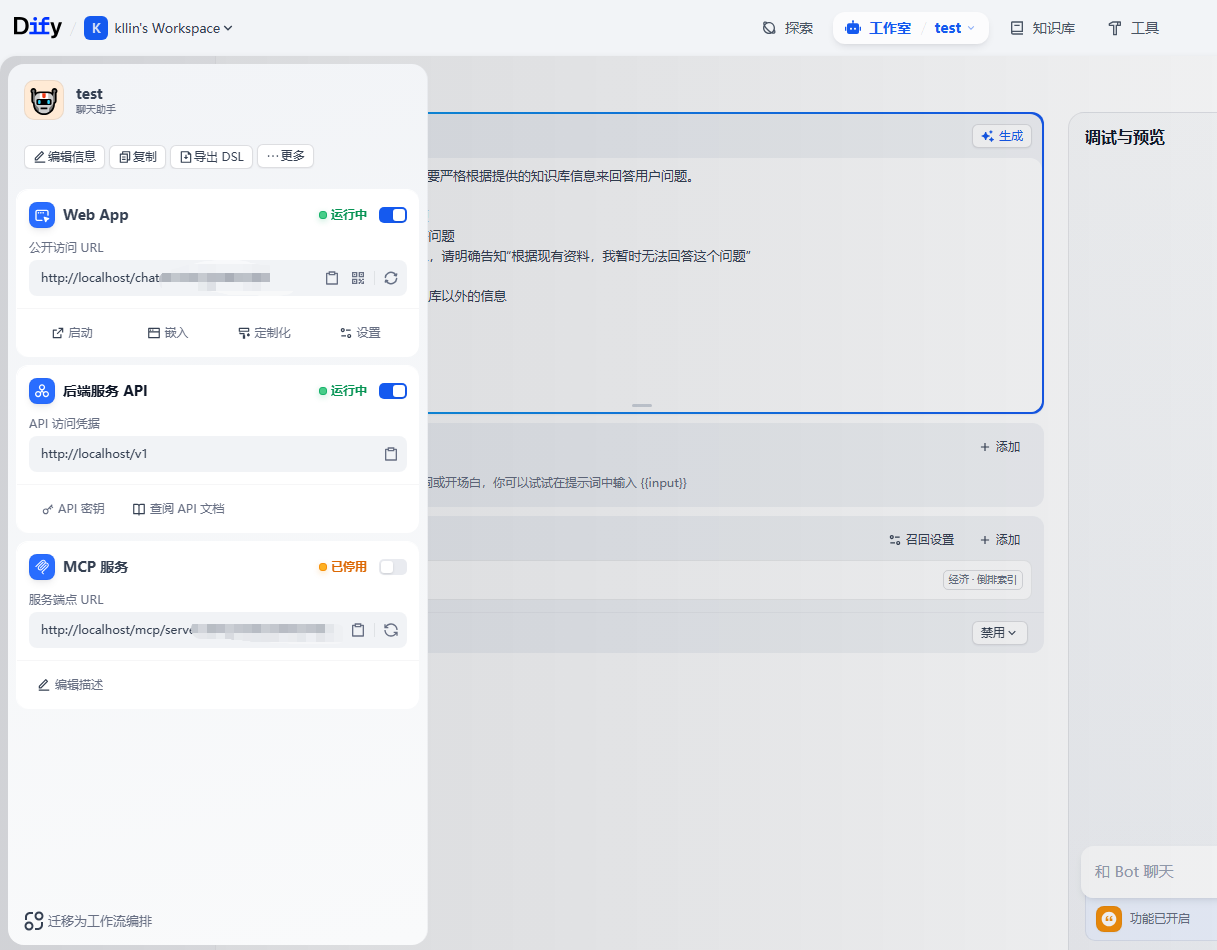
Task: Click the prompt editor resize handle
Action: [x=642, y=405]
